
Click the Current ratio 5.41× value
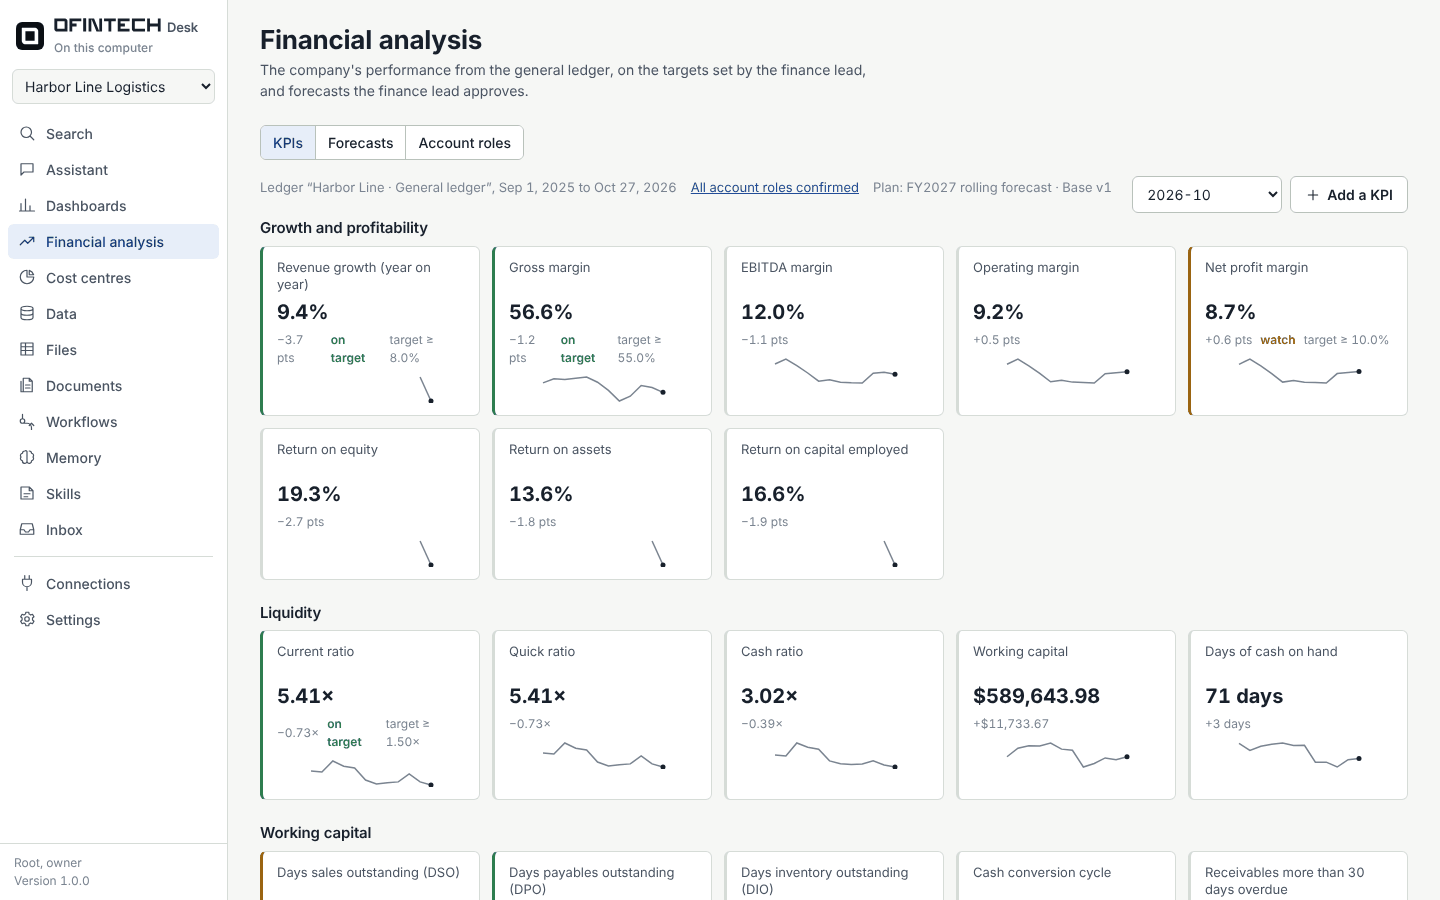coord(306,696)
